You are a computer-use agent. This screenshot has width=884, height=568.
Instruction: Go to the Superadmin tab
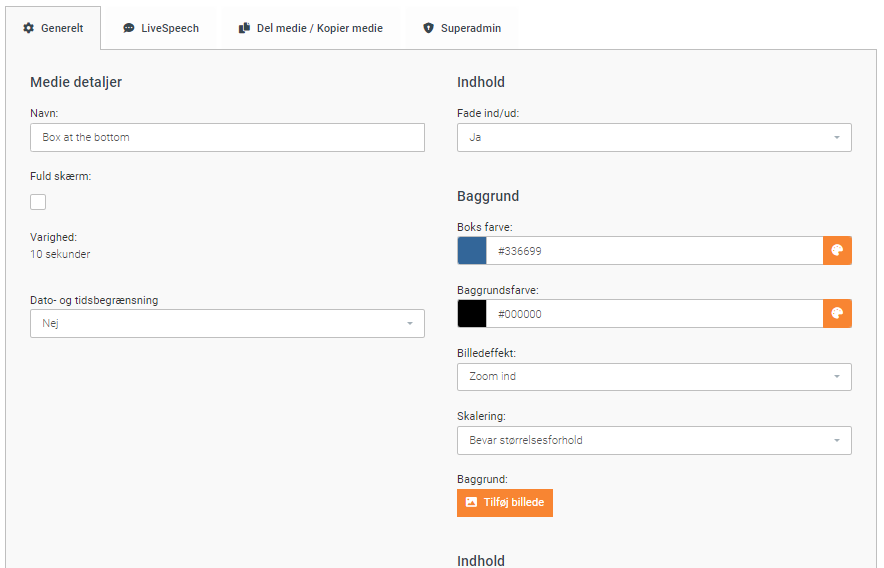pyautogui.click(x=460, y=28)
